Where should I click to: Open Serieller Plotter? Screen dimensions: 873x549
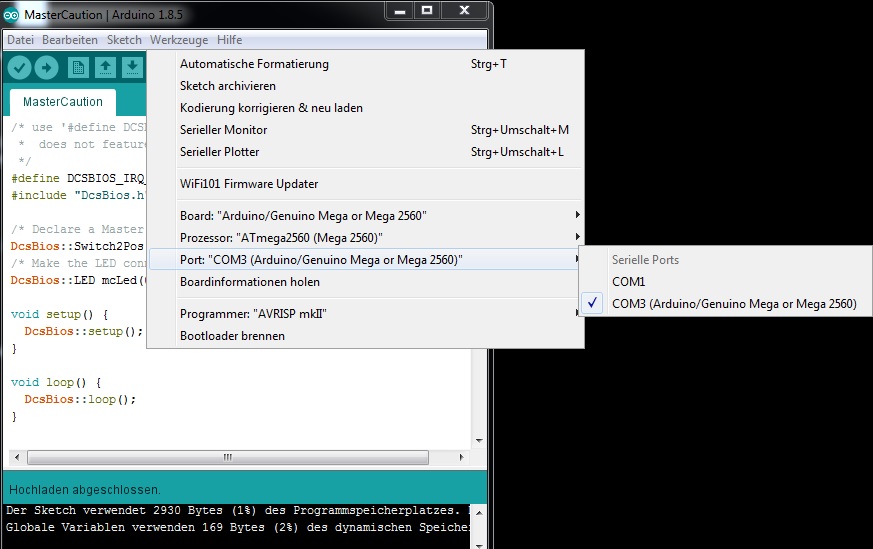(365, 152)
